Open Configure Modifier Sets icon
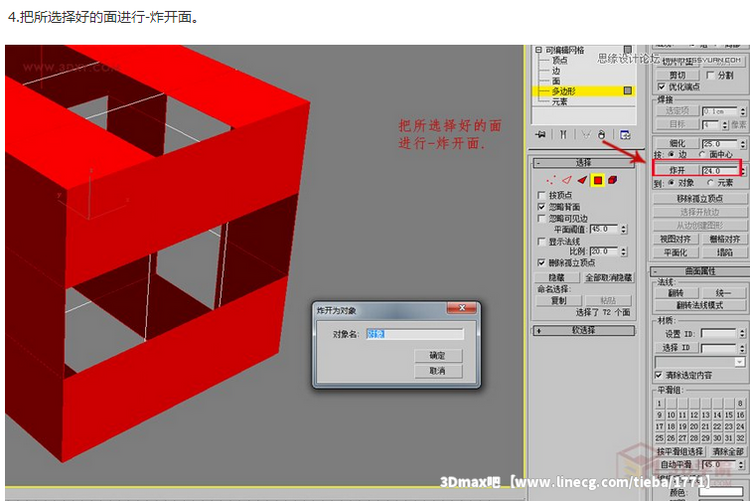This screenshot has width=750, height=501. click(x=625, y=134)
